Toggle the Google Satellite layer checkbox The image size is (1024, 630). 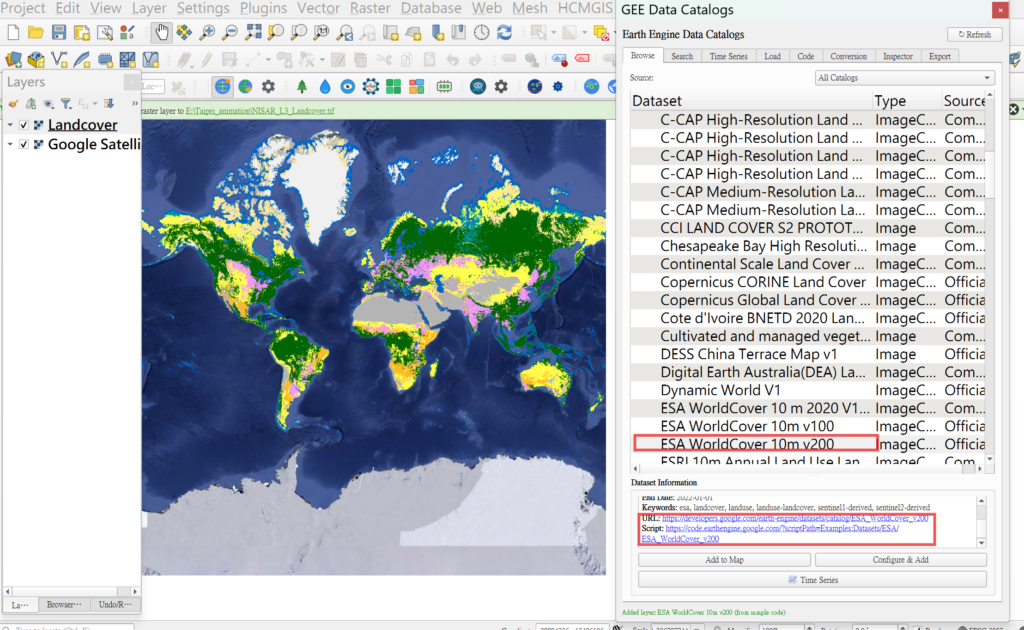(x=24, y=145)
